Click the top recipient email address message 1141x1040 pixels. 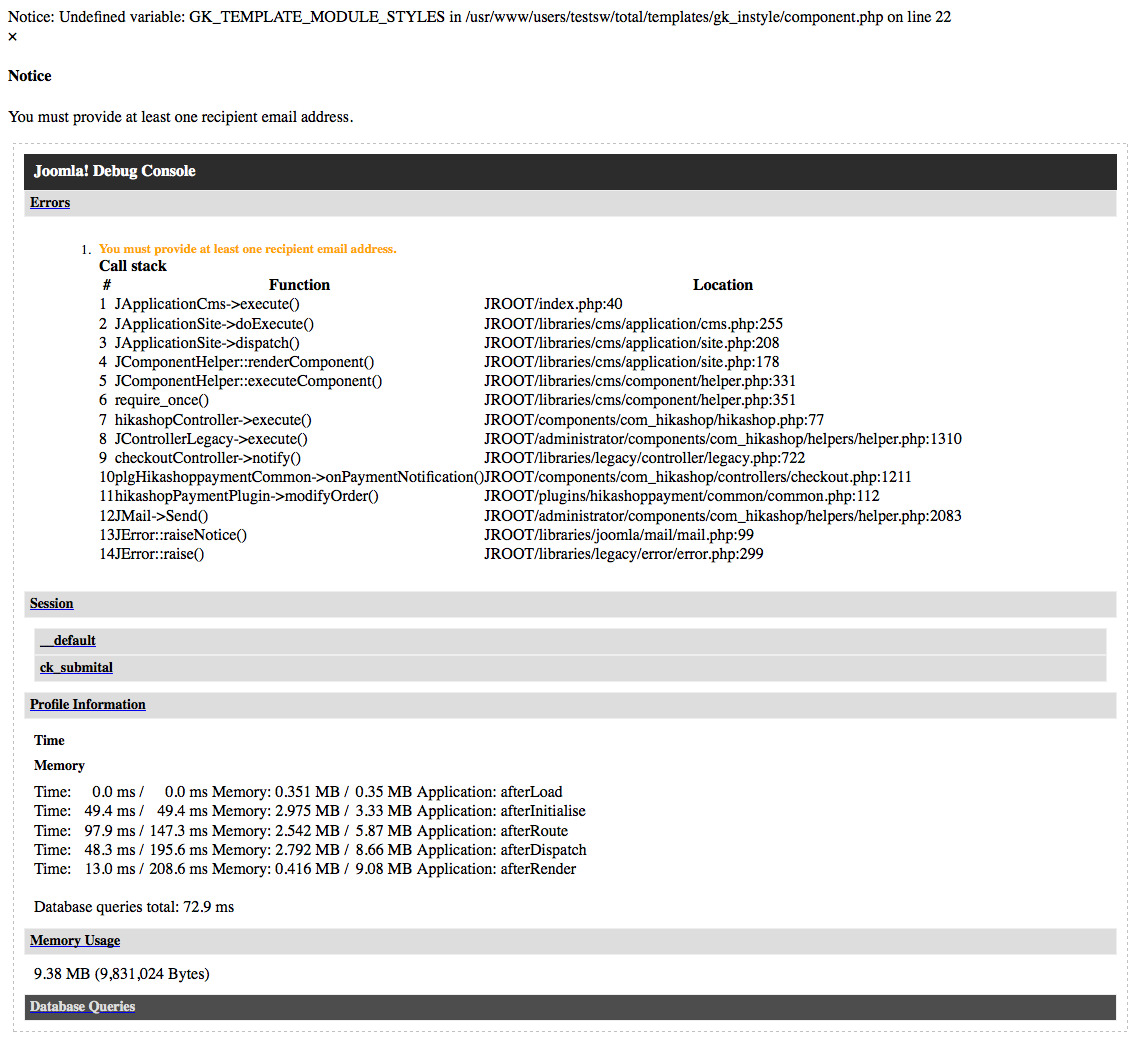pyautogui.click(x=180, y=116)
